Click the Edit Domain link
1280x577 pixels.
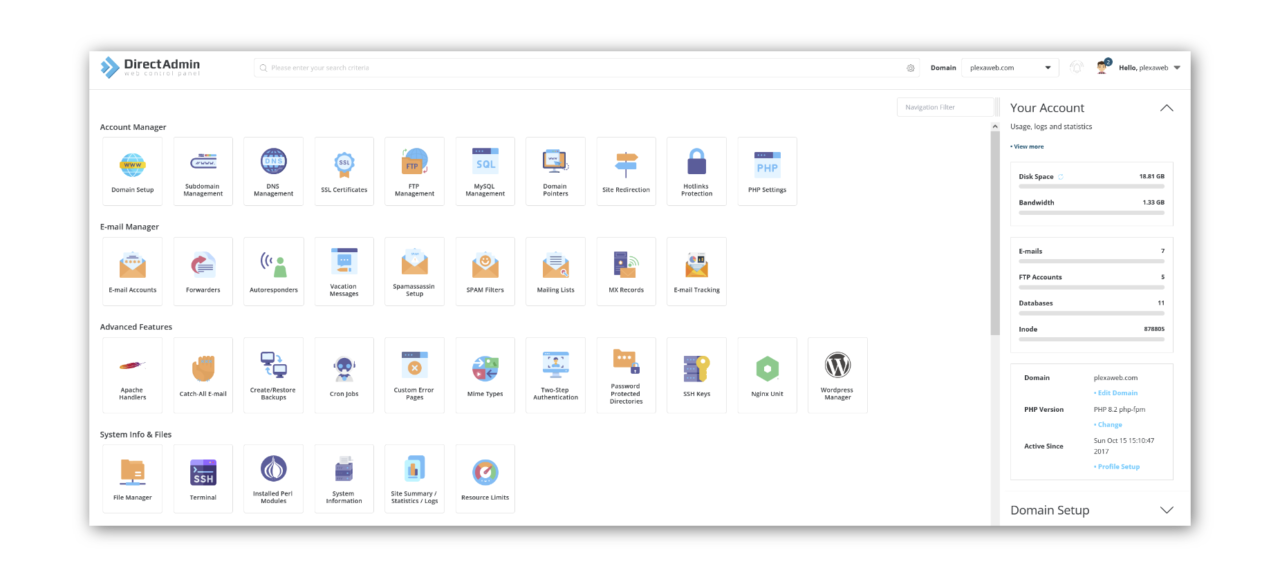click(x=1118, y=393)
